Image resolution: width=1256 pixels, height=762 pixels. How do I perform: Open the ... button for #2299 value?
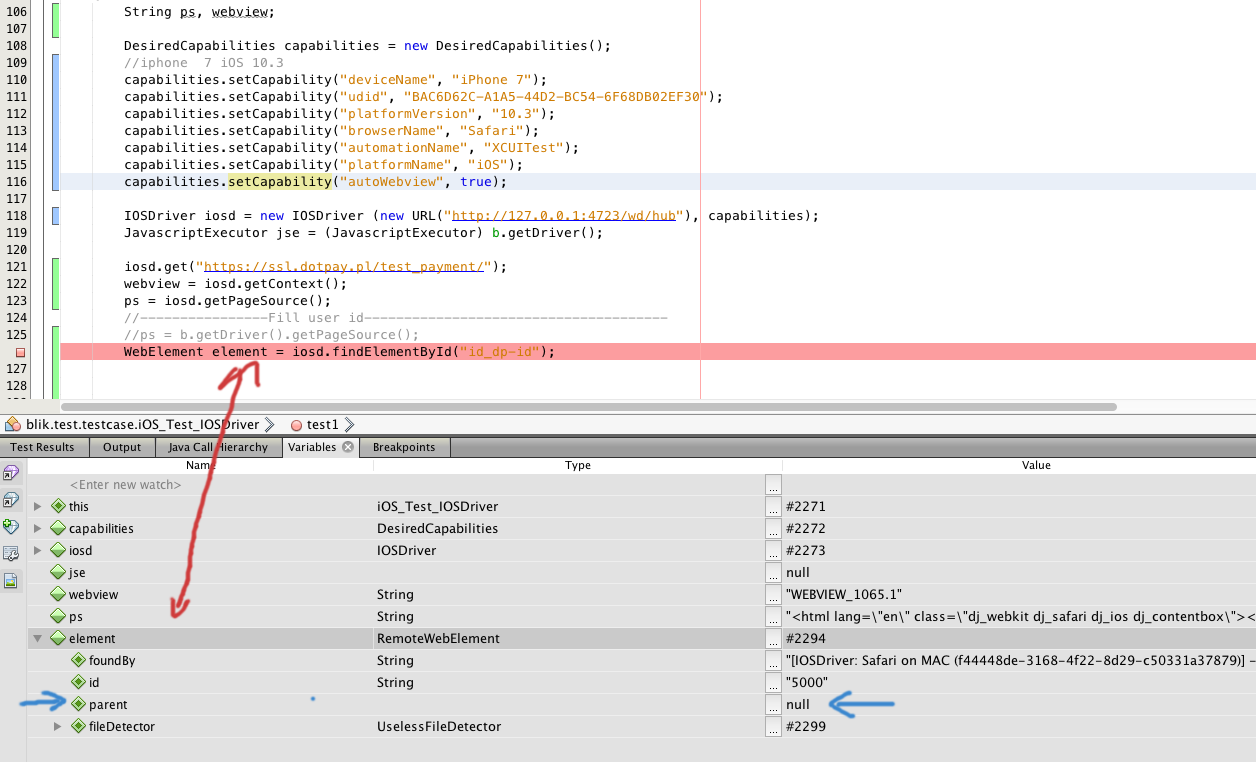[x=773, y=726]
